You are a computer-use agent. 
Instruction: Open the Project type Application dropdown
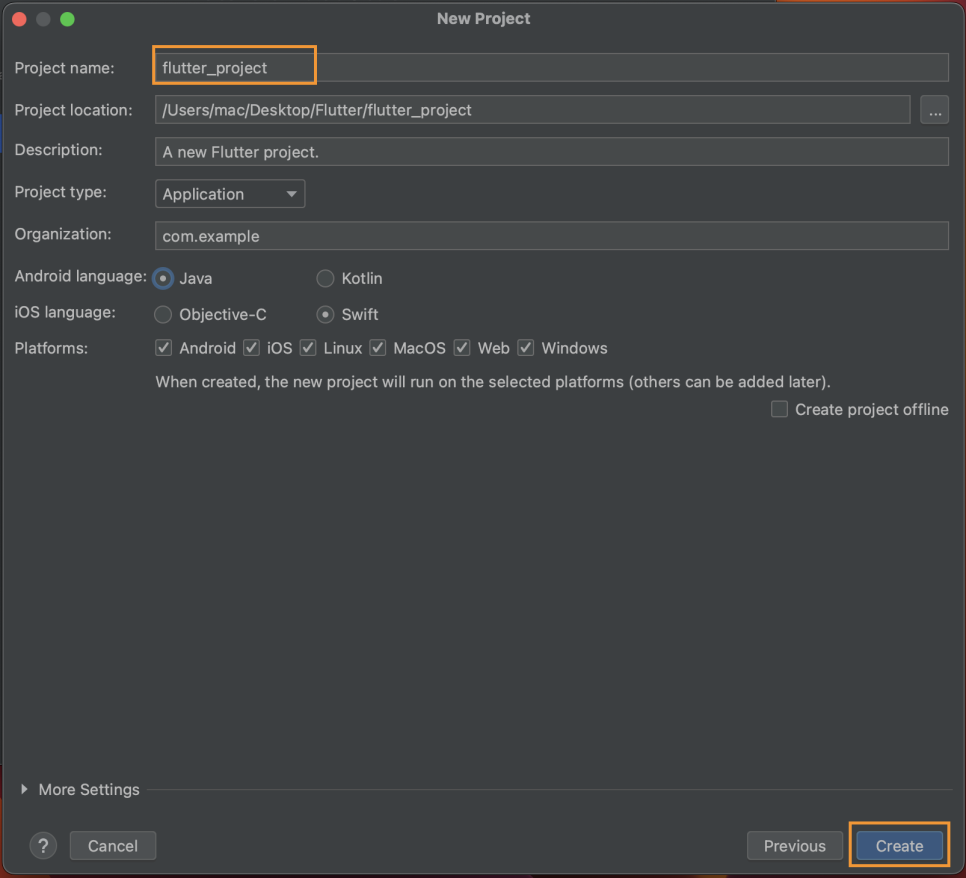tap(230, 194)
